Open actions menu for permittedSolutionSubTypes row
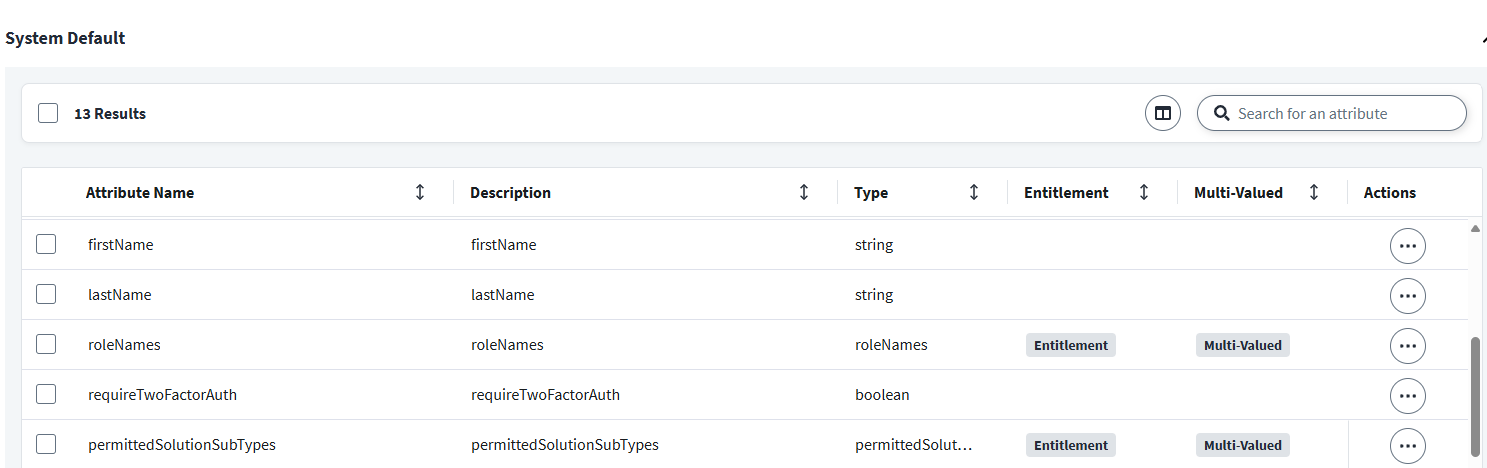 tap(1407, 445)
